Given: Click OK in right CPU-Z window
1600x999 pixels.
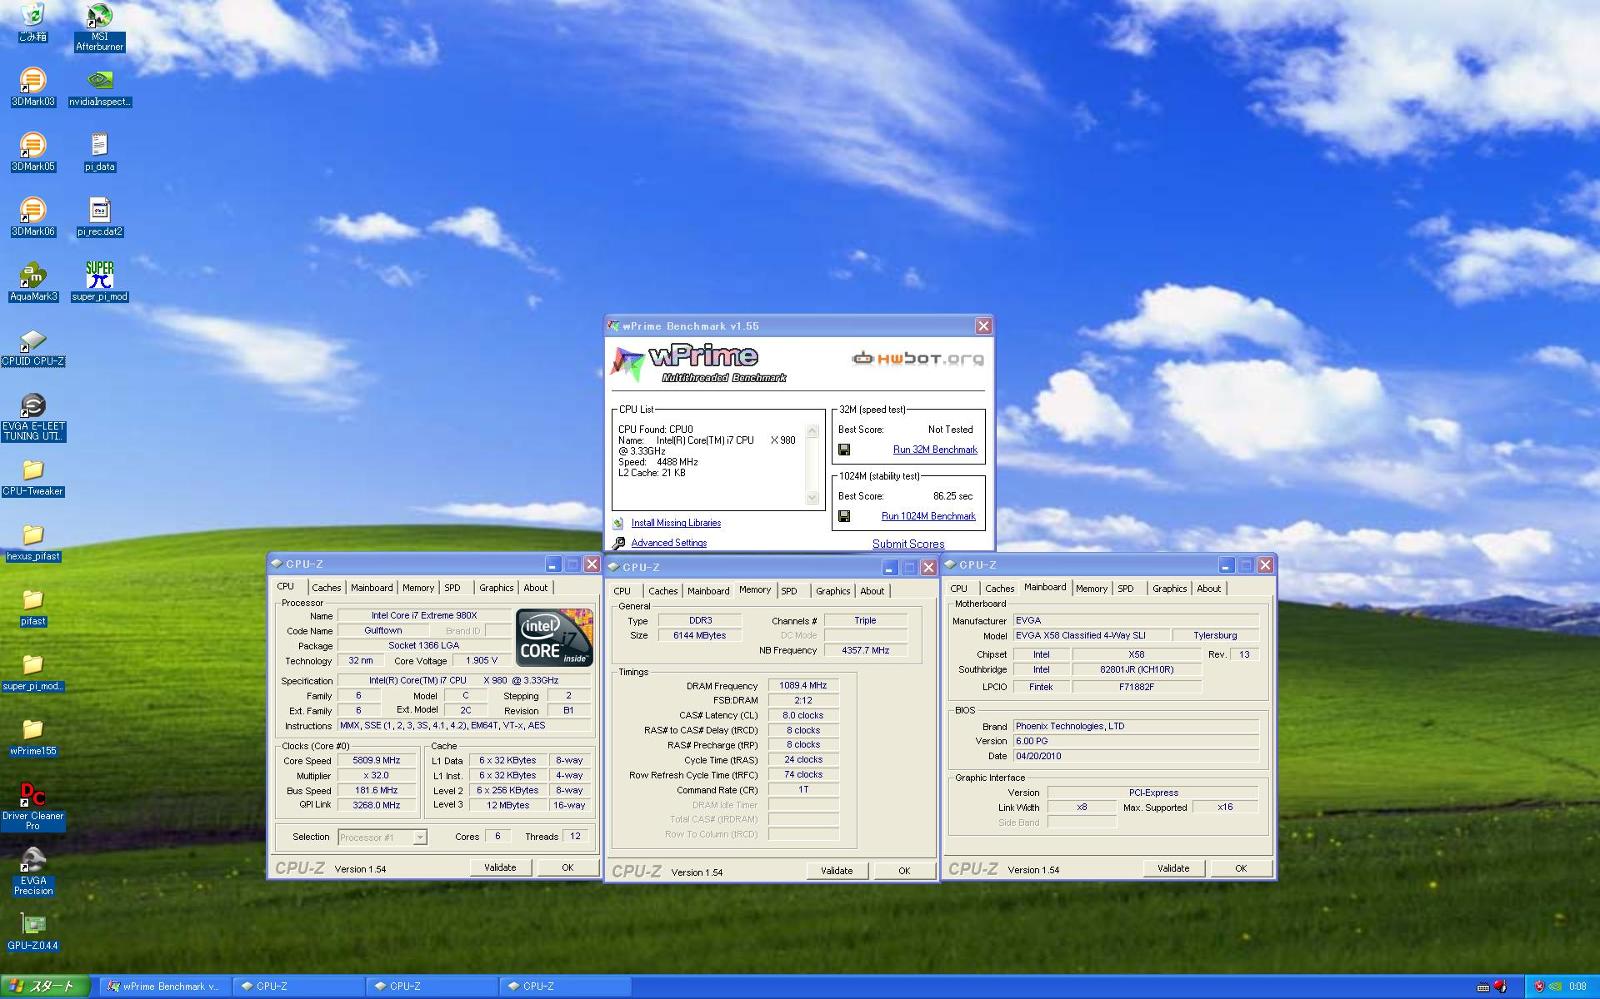Looking at the screenshot, I should click(x=1241, y=869).
